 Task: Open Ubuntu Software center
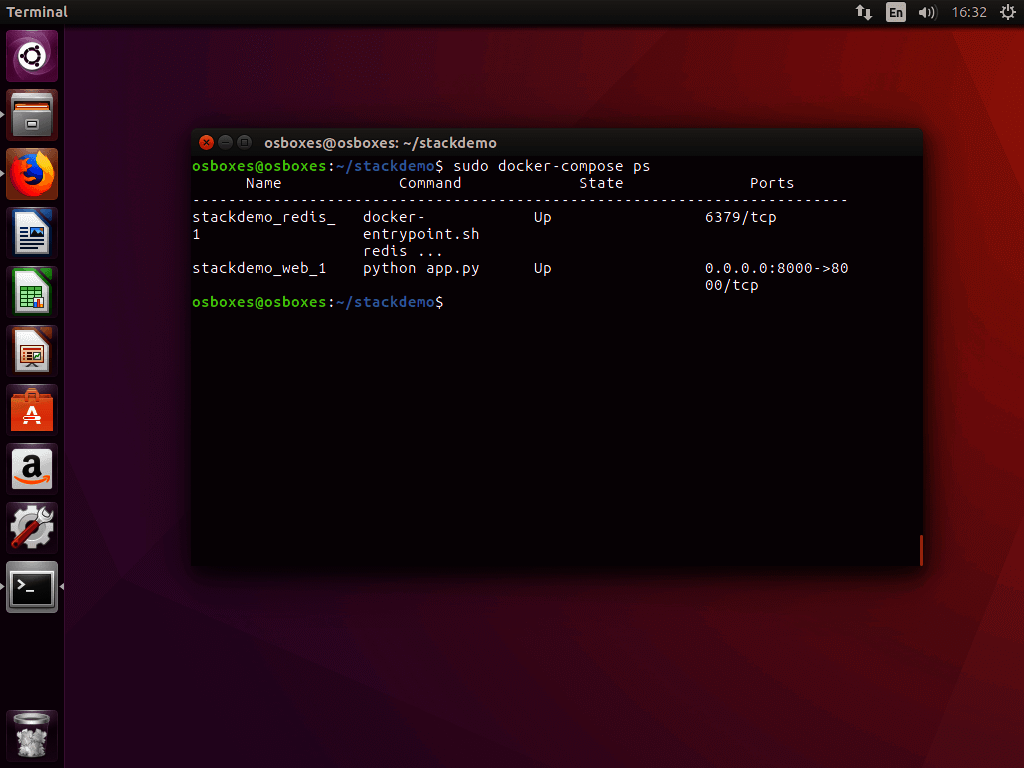click(x=32, y=410)
